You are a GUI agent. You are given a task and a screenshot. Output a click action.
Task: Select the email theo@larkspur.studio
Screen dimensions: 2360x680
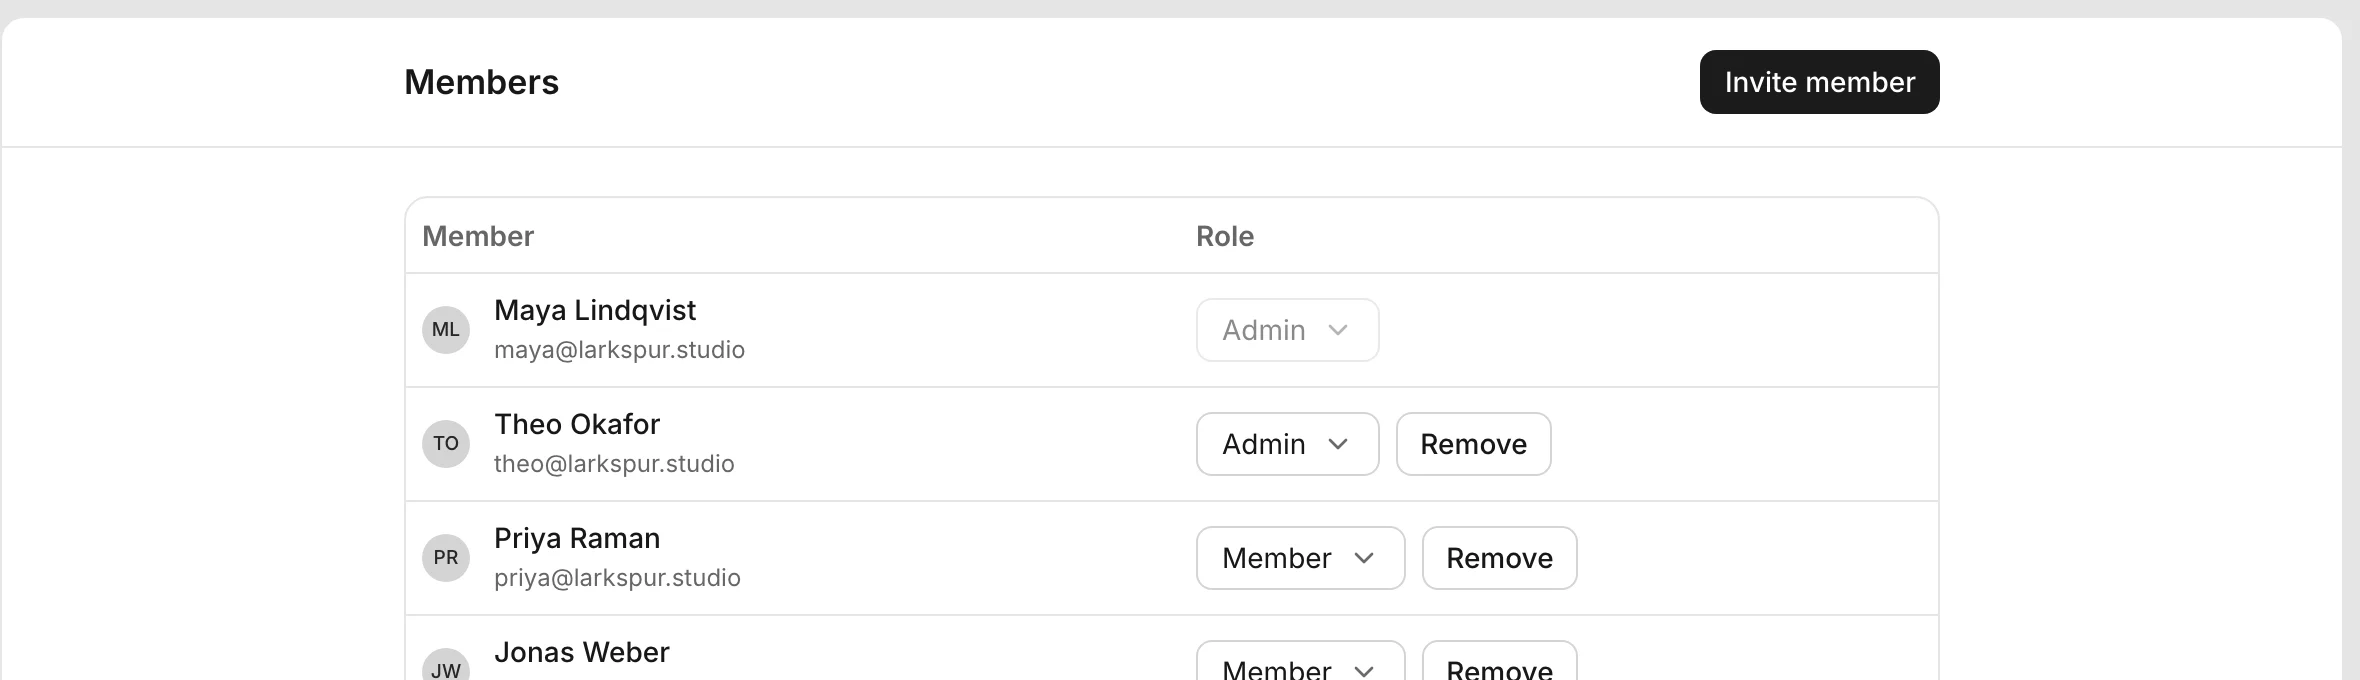614,464
